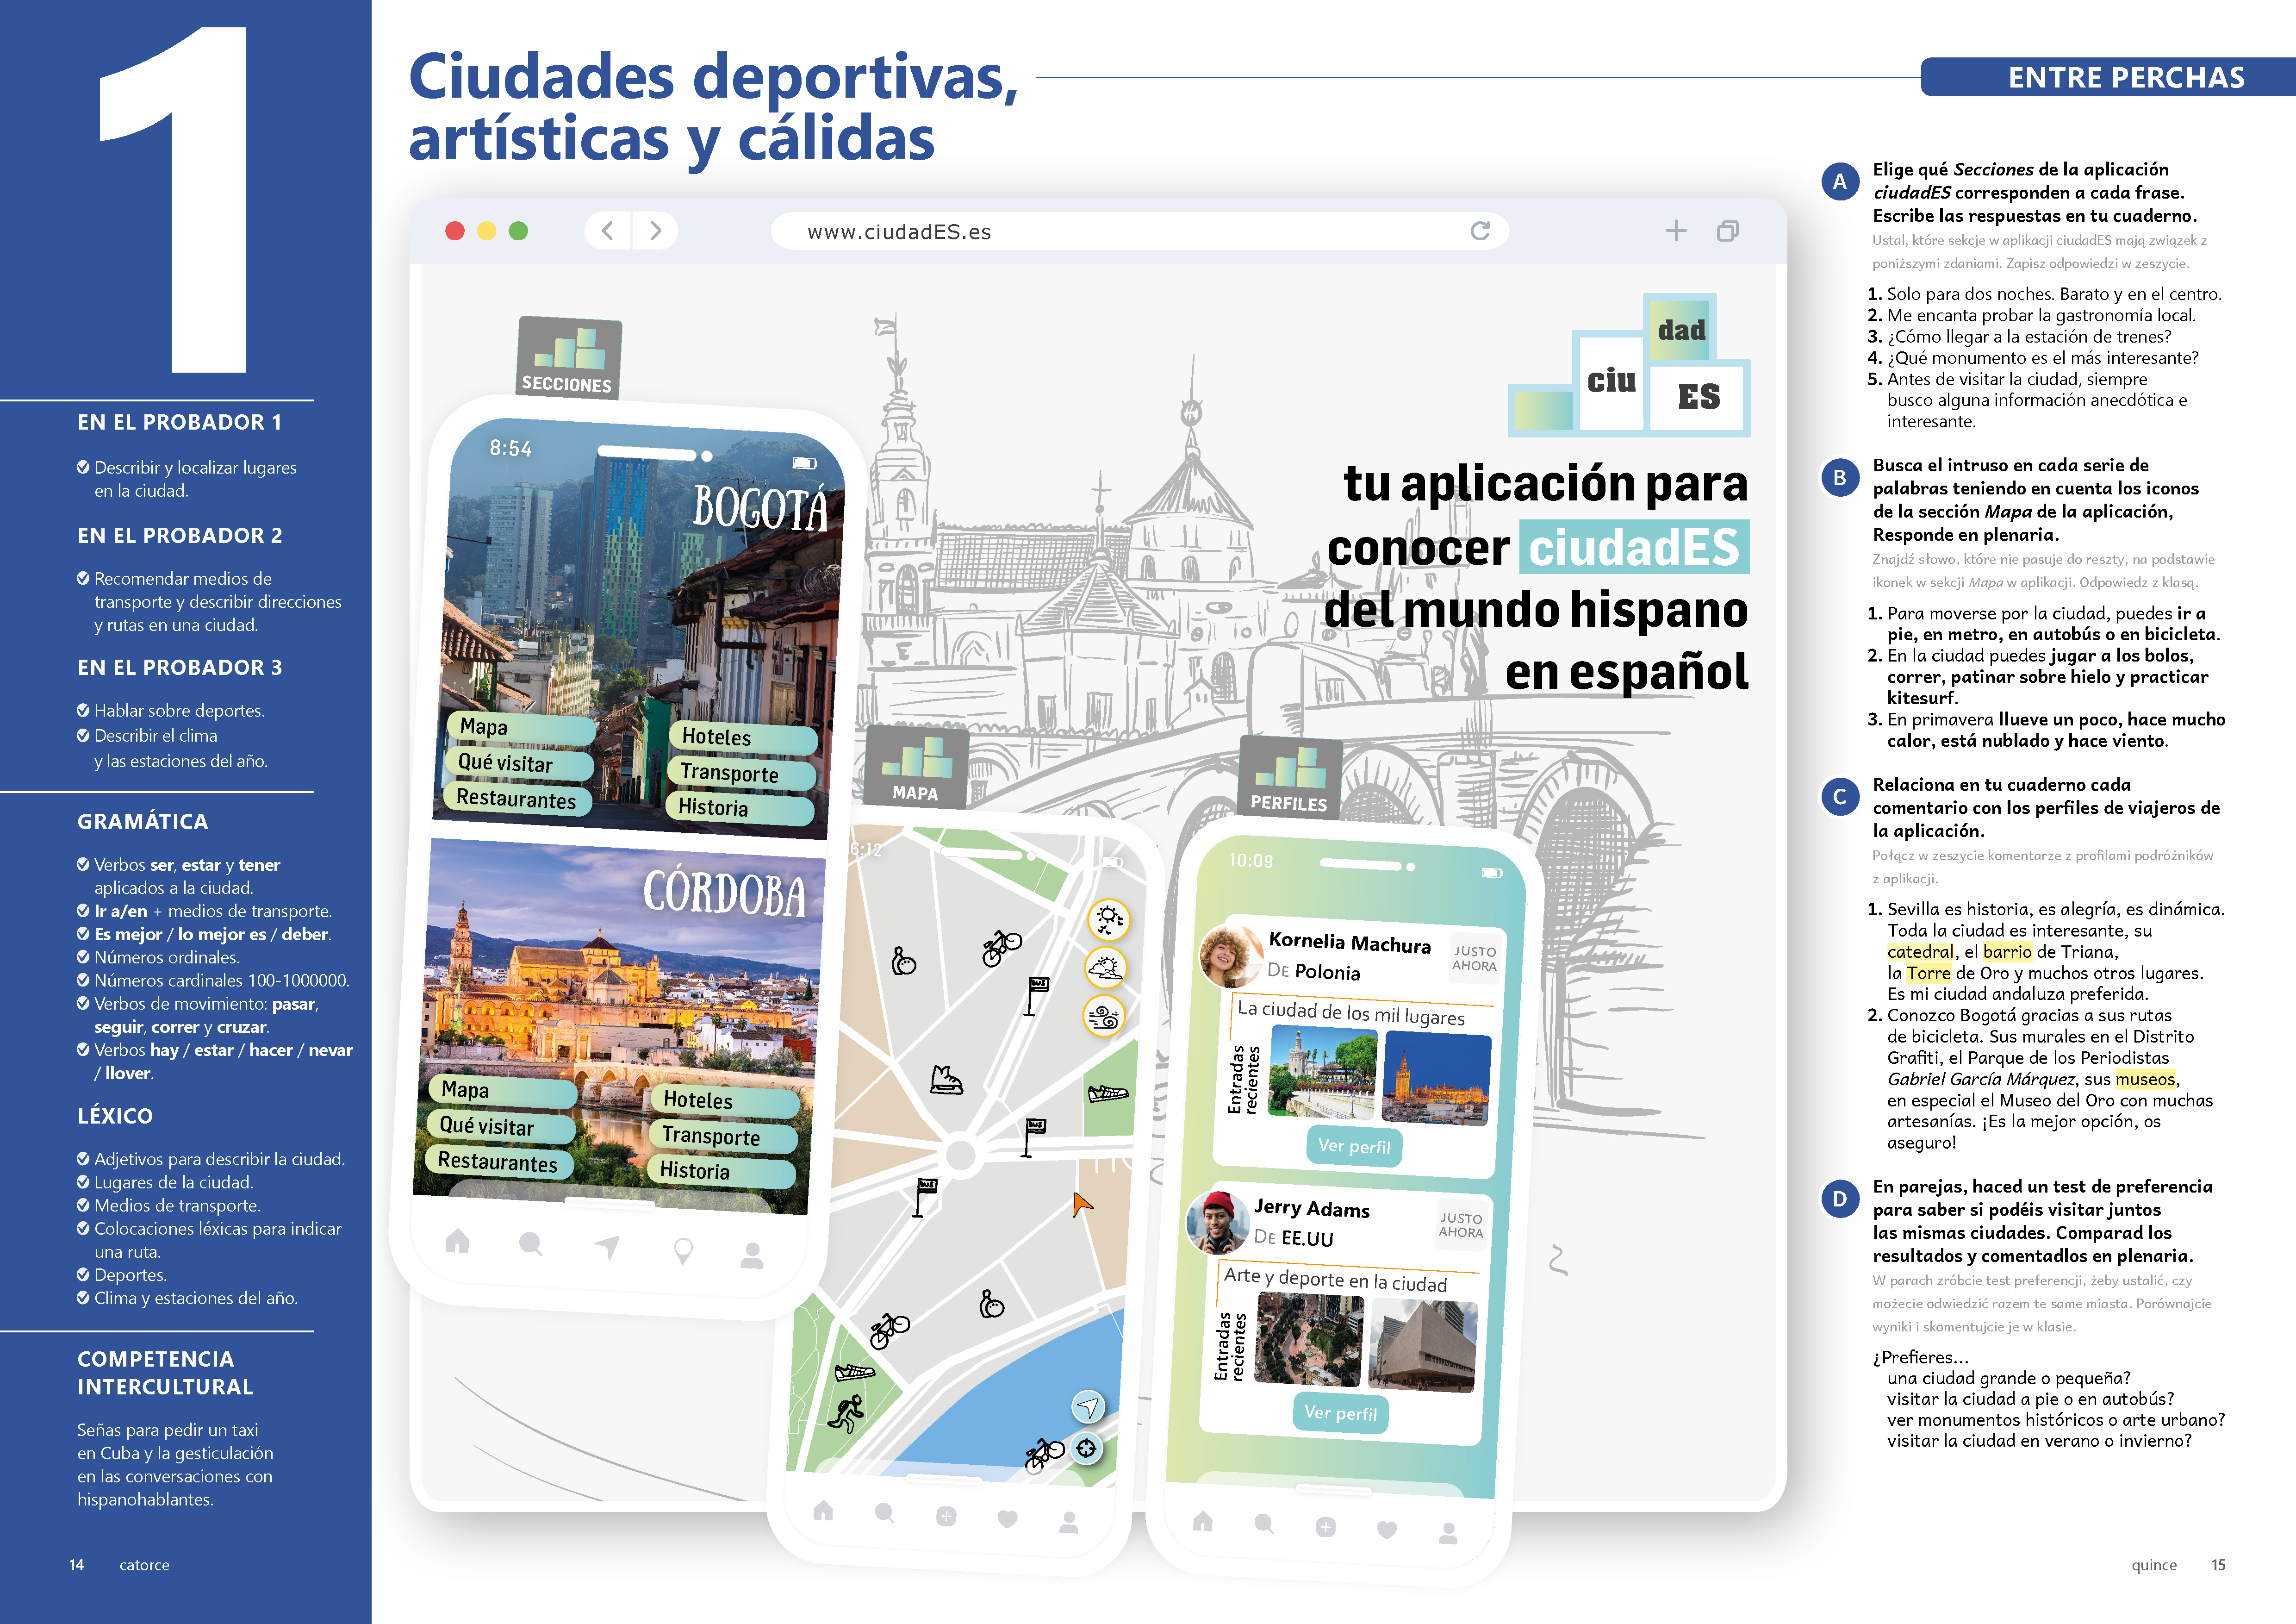Image resolution: width=2296 pixels, height=1624 pixels.
Task: Click the overlapping-windows tabs icon in the browser bar
Action: (1727, 231)
